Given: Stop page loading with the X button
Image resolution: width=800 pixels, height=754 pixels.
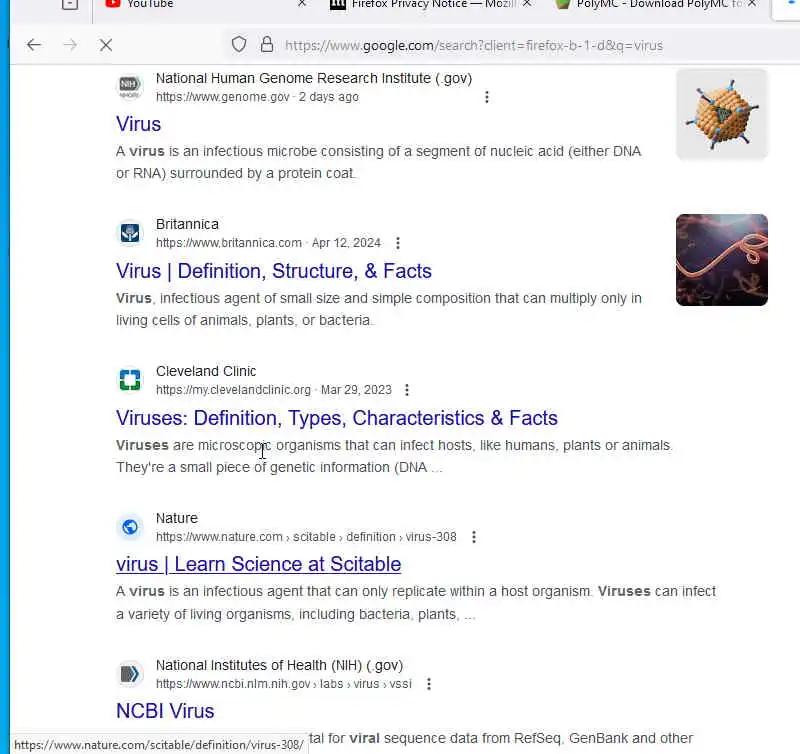Looking at the screenshot, I should pos(106,45).
